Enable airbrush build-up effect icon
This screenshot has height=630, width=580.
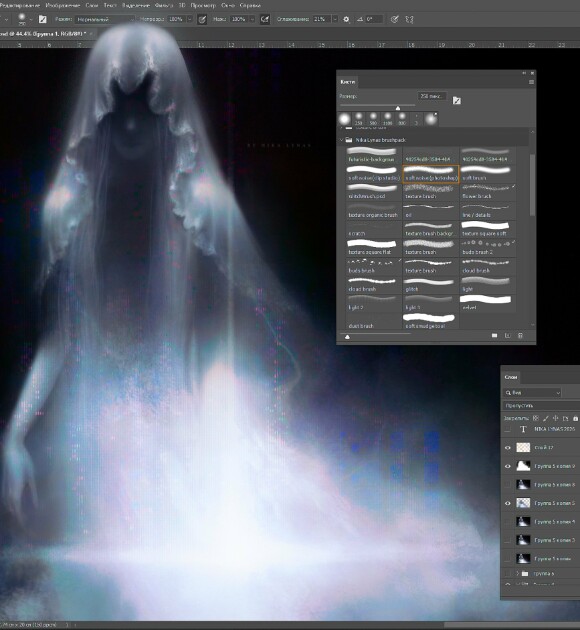click(265, 19)
